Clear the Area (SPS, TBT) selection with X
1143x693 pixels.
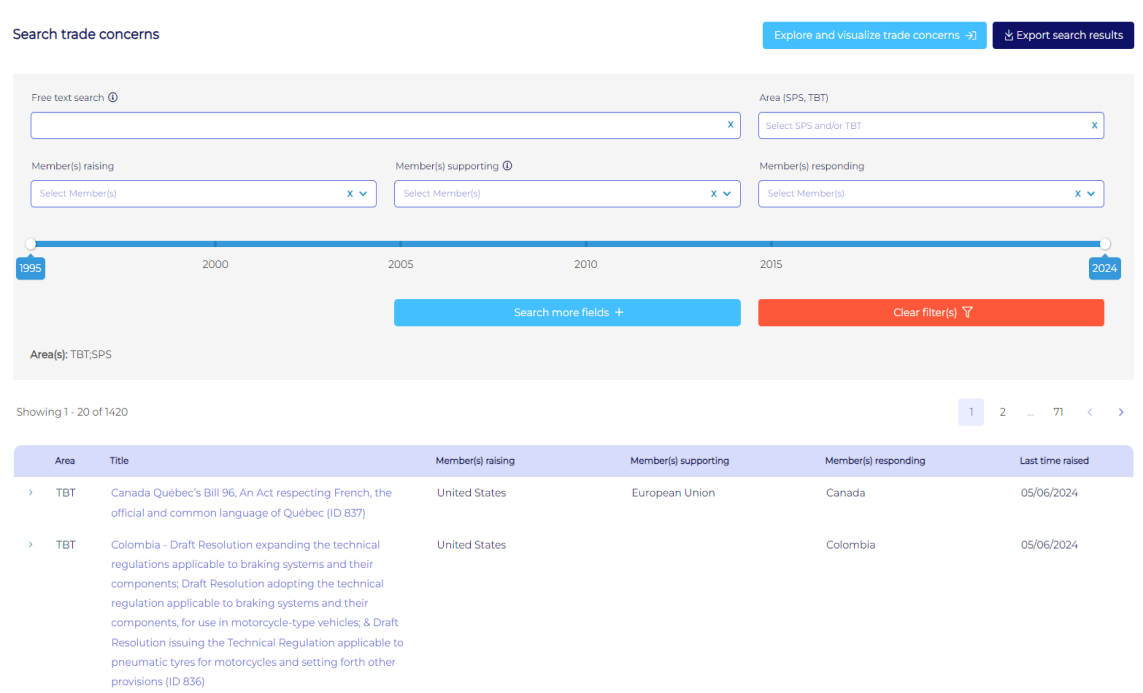click(1093, 125)
